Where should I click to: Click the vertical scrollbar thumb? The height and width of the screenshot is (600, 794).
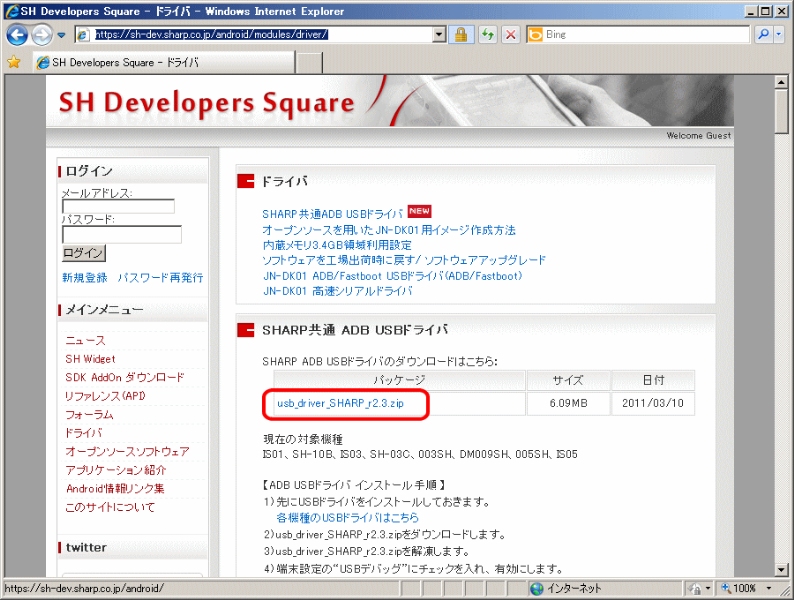pyautogui.click(x=781, y=112)
